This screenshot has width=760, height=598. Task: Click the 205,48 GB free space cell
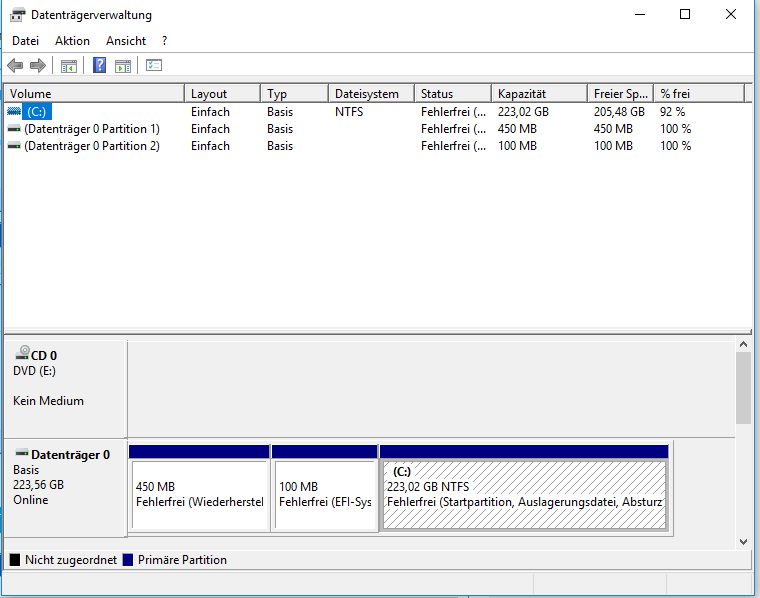click(x=619, y=112)
